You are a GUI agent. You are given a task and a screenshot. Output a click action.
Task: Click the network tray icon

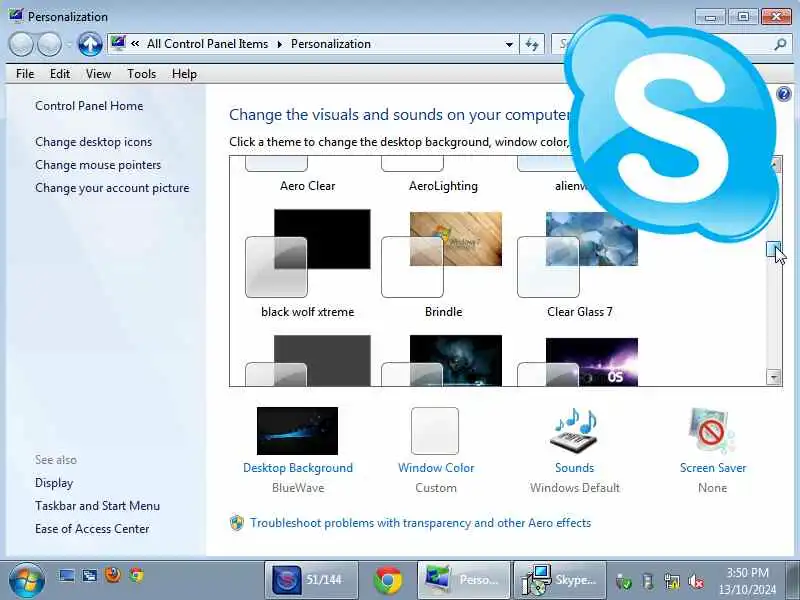tap(671, 581)
